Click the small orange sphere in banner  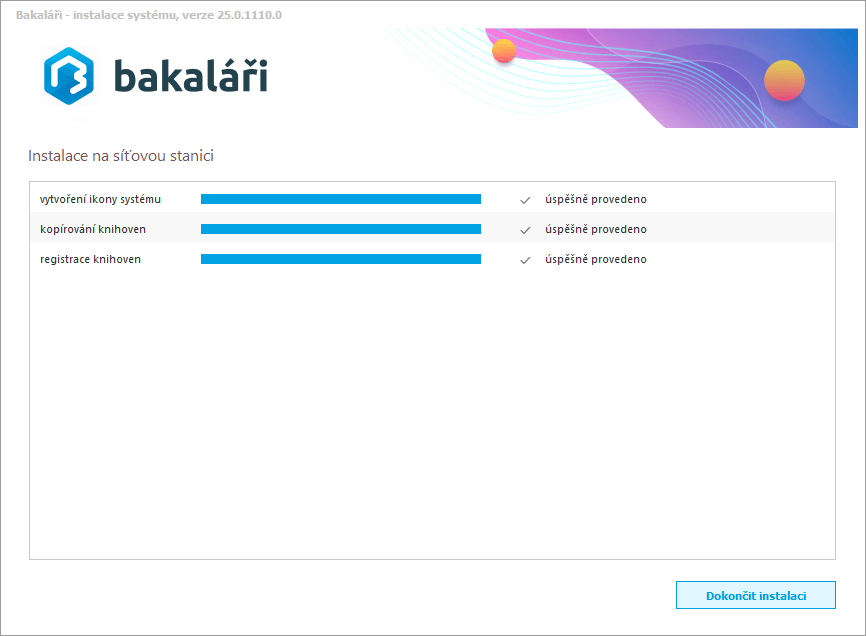click(x=504, y=51)
